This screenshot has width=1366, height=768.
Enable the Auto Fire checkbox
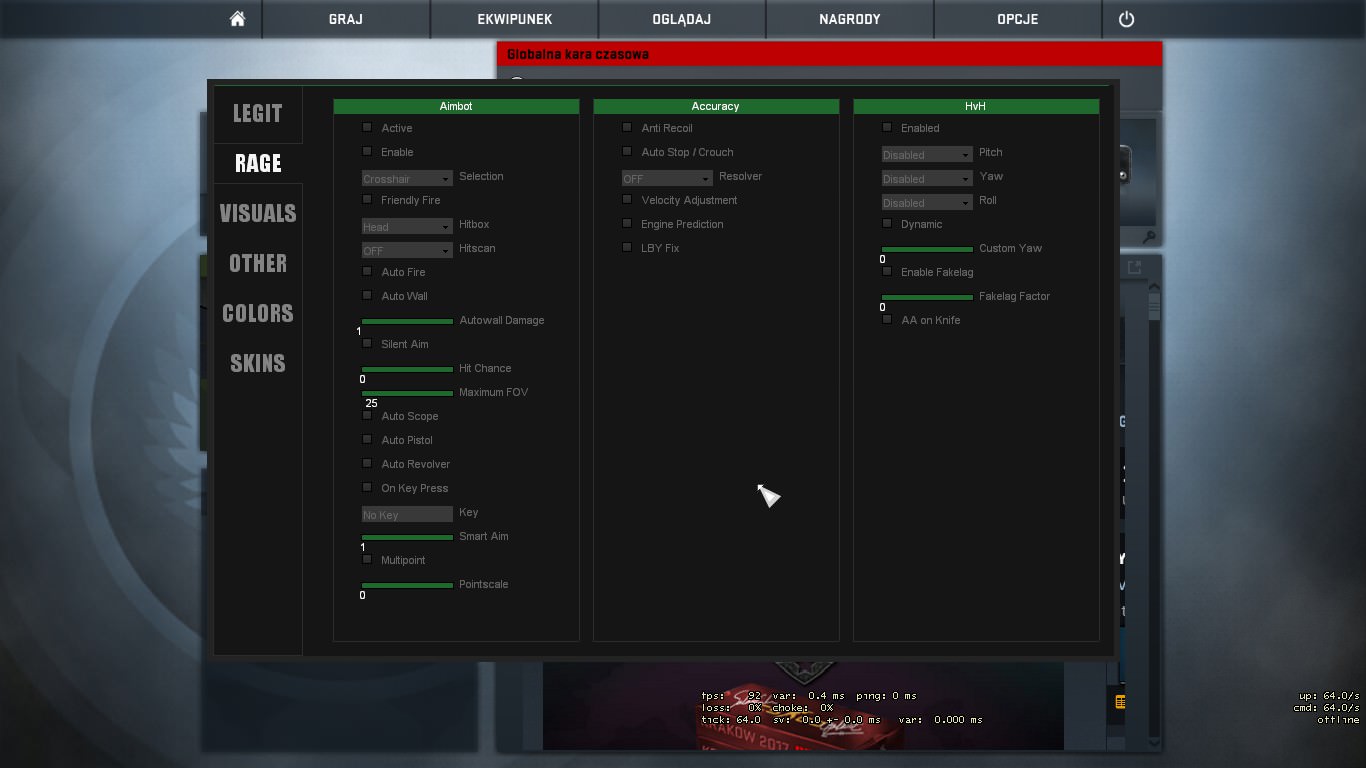[367, 271]
